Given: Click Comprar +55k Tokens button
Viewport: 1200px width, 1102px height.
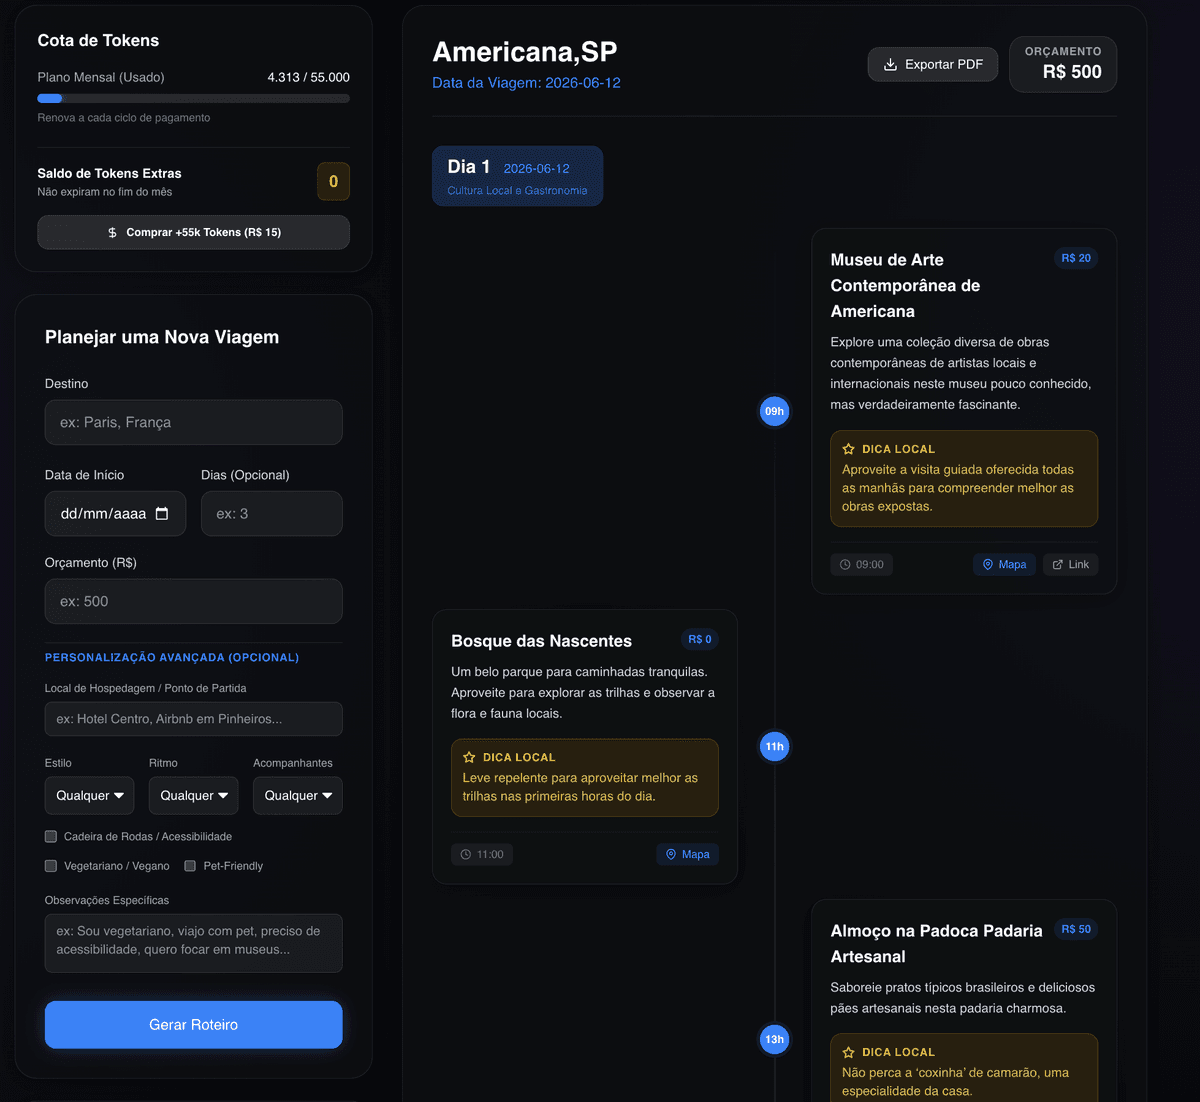Looking at the screenshot, I should pos(194,232).
